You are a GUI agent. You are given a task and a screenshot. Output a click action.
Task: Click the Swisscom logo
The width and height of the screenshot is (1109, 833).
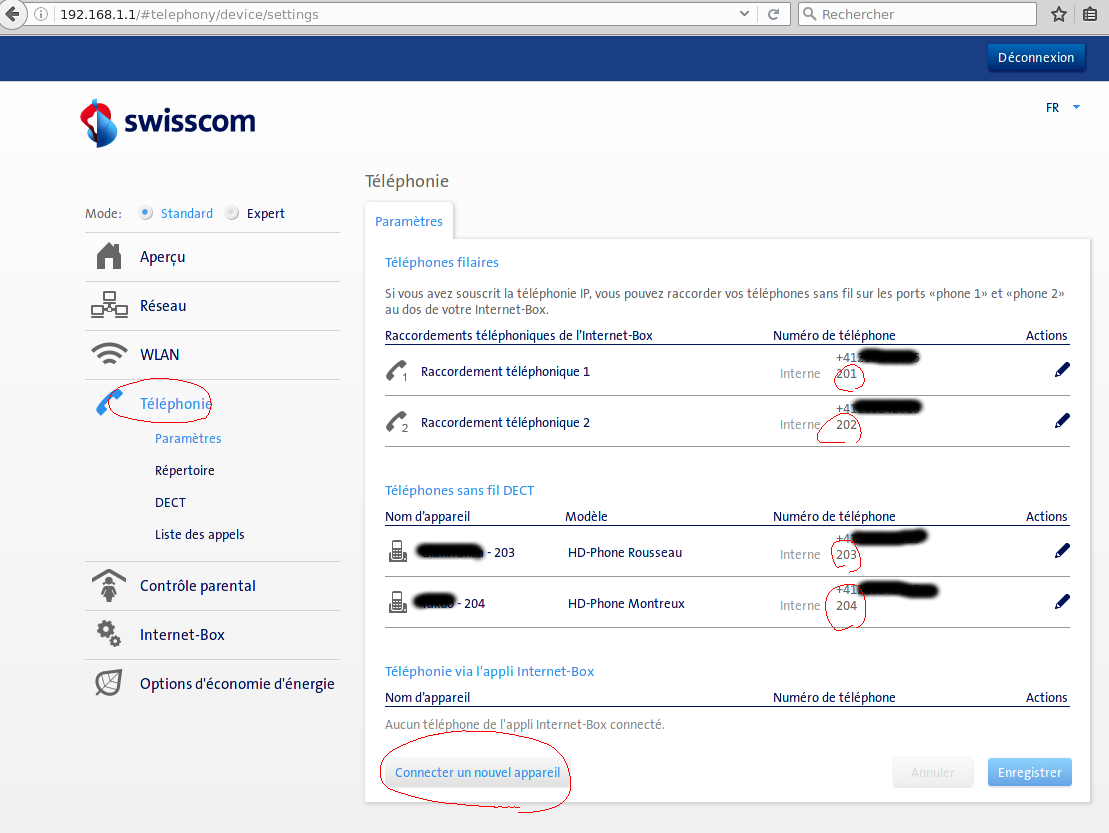point(167,121)
